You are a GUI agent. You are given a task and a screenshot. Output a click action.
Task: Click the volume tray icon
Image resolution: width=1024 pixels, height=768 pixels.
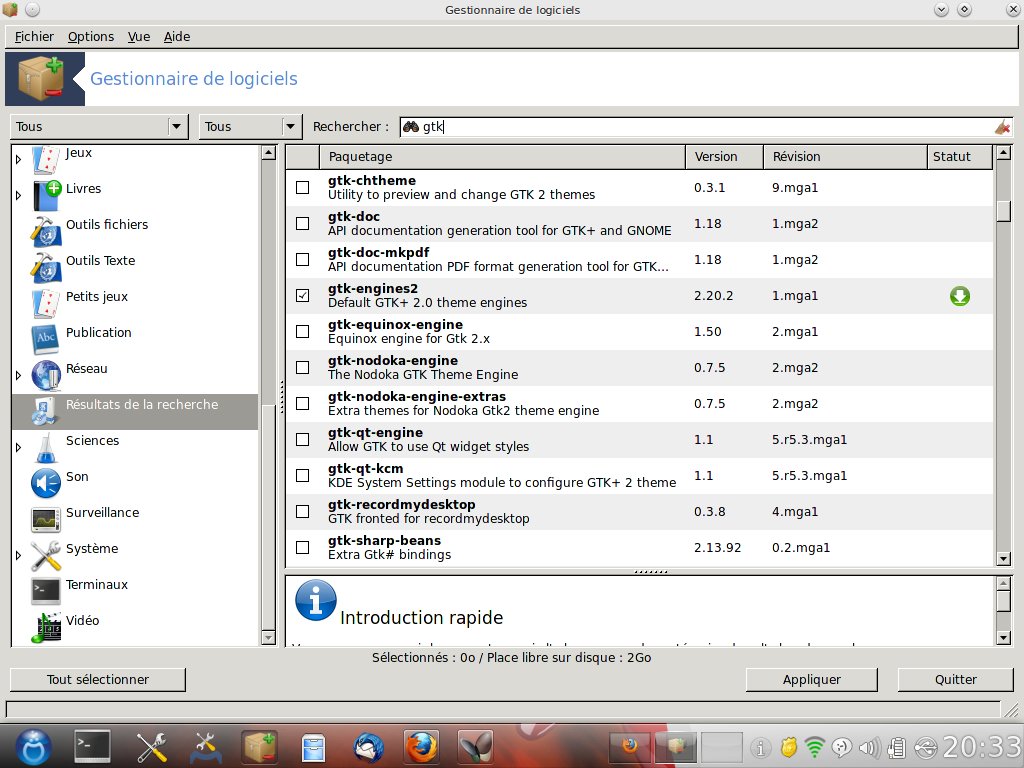tap(869, 746)
